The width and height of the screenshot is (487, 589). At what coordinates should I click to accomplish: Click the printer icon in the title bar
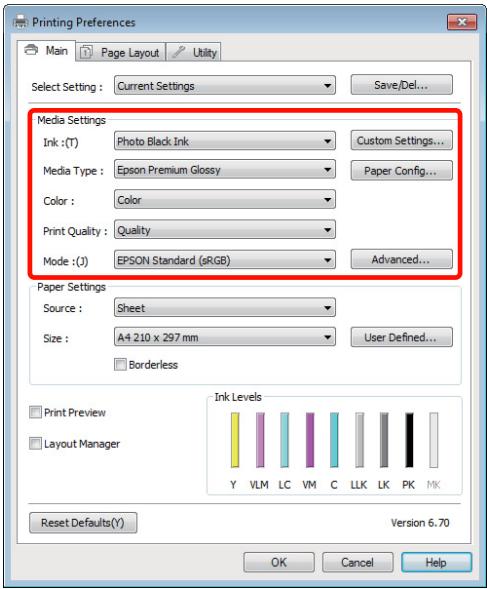21,22
